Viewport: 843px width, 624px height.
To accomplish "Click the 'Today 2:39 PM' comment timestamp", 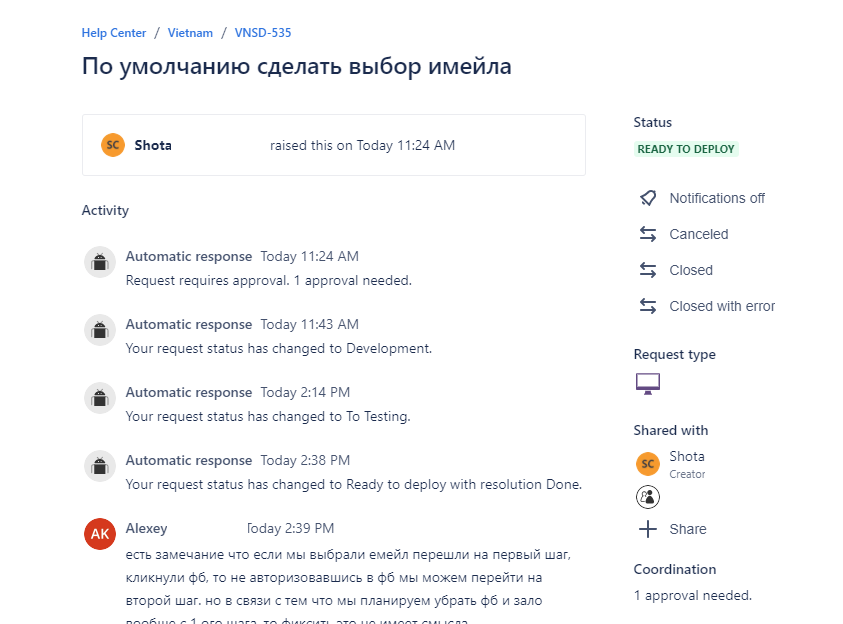I will click(x=290, y=528).
